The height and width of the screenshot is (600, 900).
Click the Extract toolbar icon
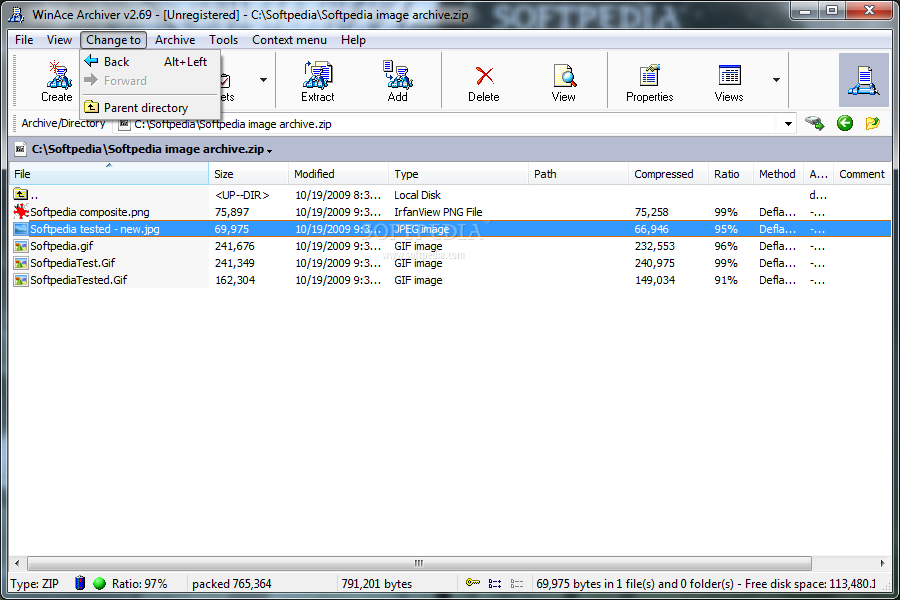[317, 75]
